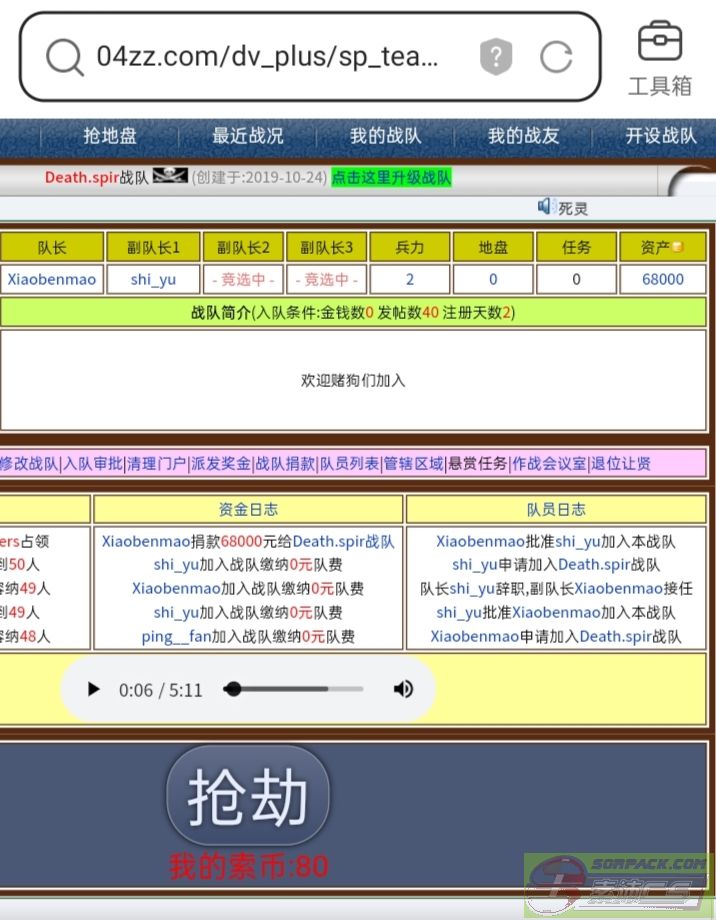Go to 我的战队 menu item
The width and height of the screenshot is (716, 920).
point(385,136)
